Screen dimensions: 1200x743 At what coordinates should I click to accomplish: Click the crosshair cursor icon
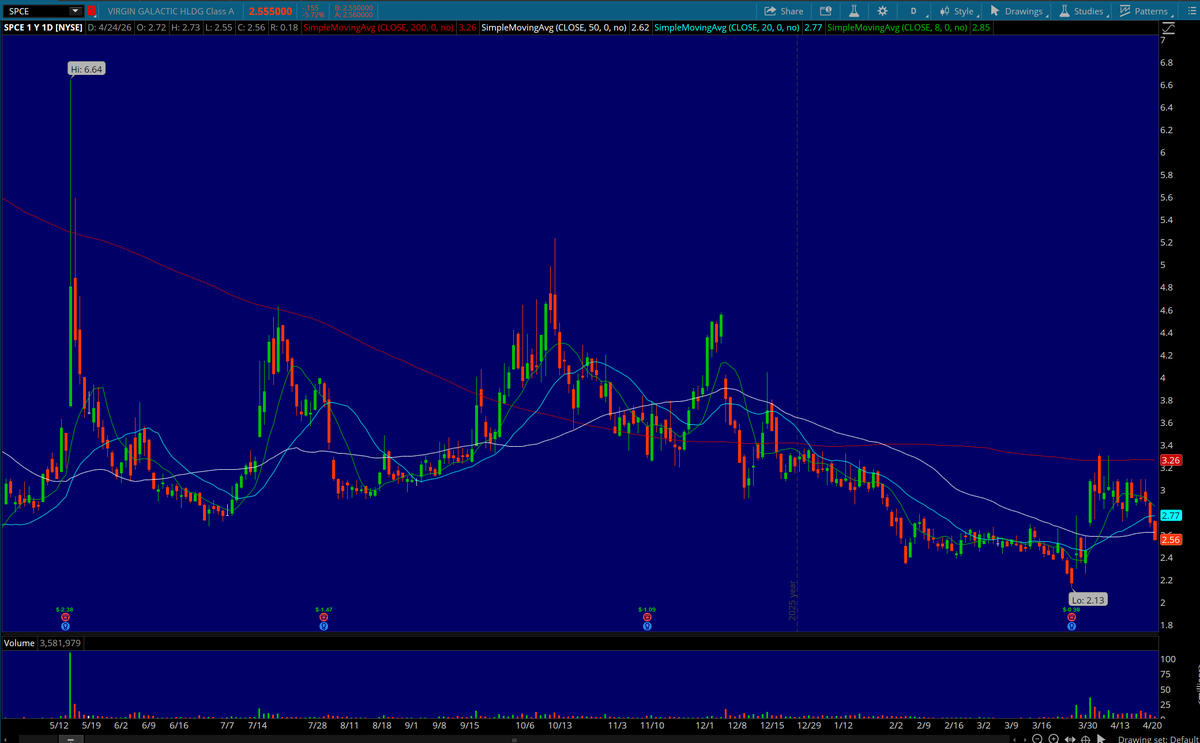coord(1085,739)
